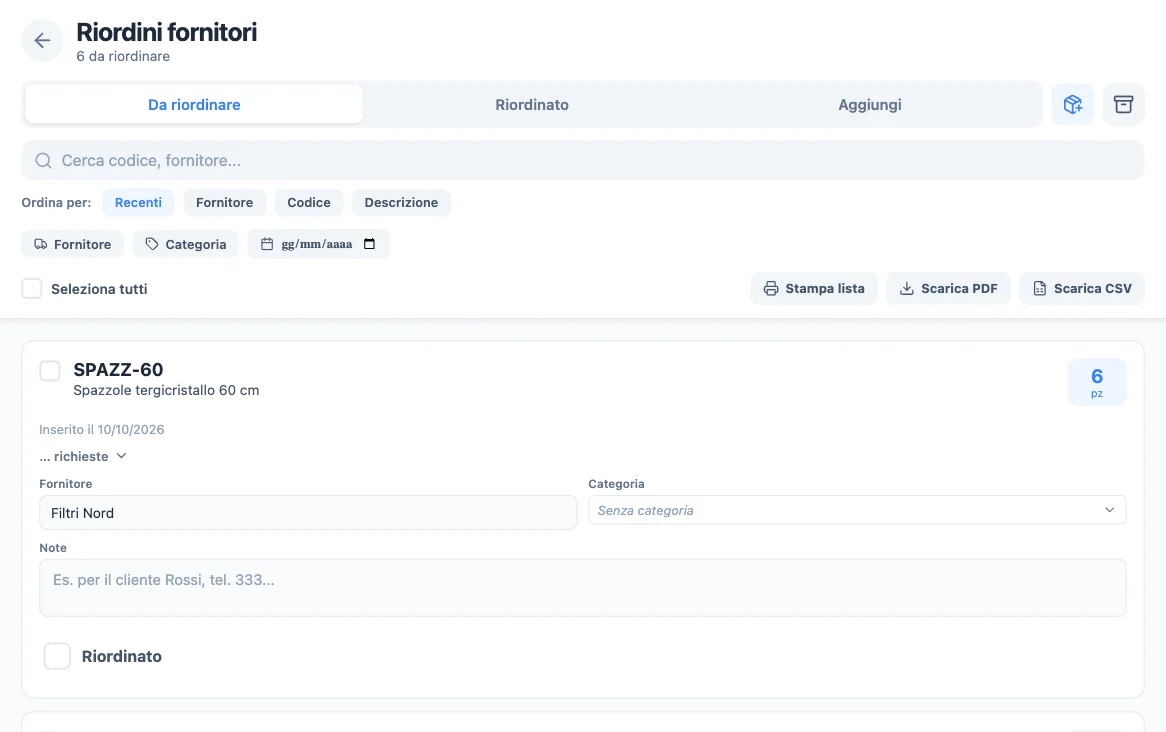Open the Categoria filter chip
Image resolution: width=1166 pixels, height=732 pixels.
pos(185,244)
